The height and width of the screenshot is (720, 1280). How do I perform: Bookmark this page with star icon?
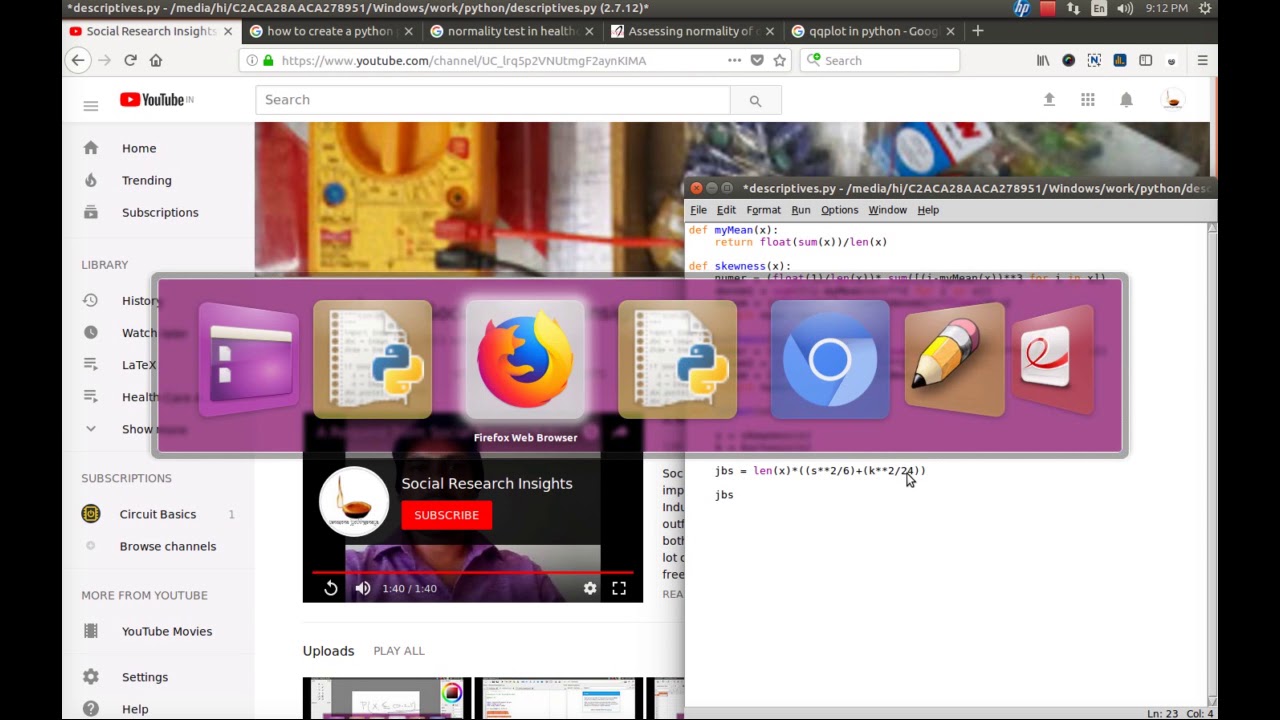780,60
